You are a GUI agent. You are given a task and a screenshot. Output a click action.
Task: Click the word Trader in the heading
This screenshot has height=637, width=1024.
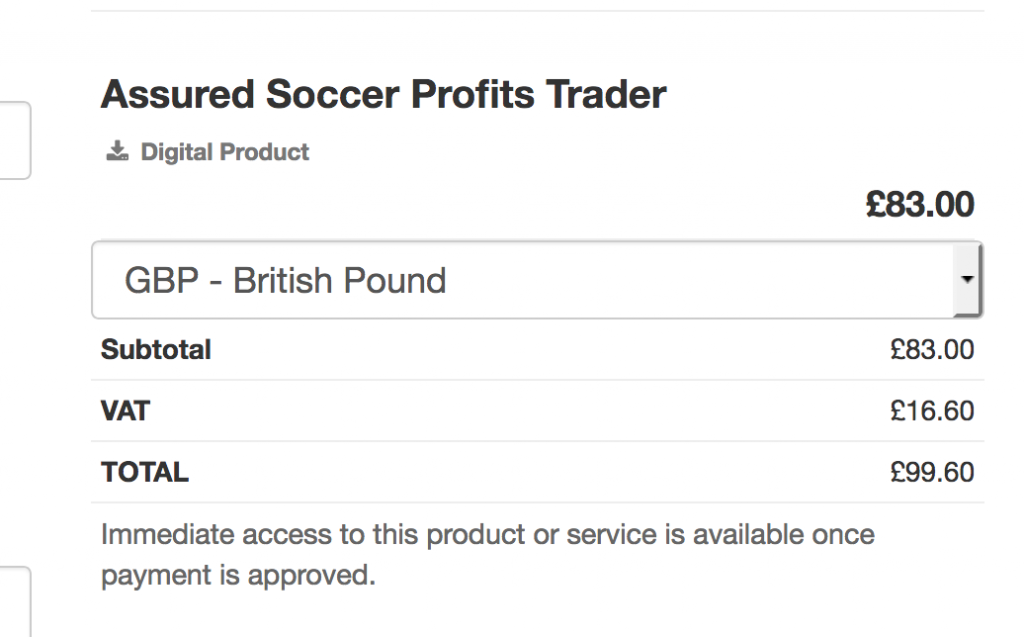coord(606,94)
